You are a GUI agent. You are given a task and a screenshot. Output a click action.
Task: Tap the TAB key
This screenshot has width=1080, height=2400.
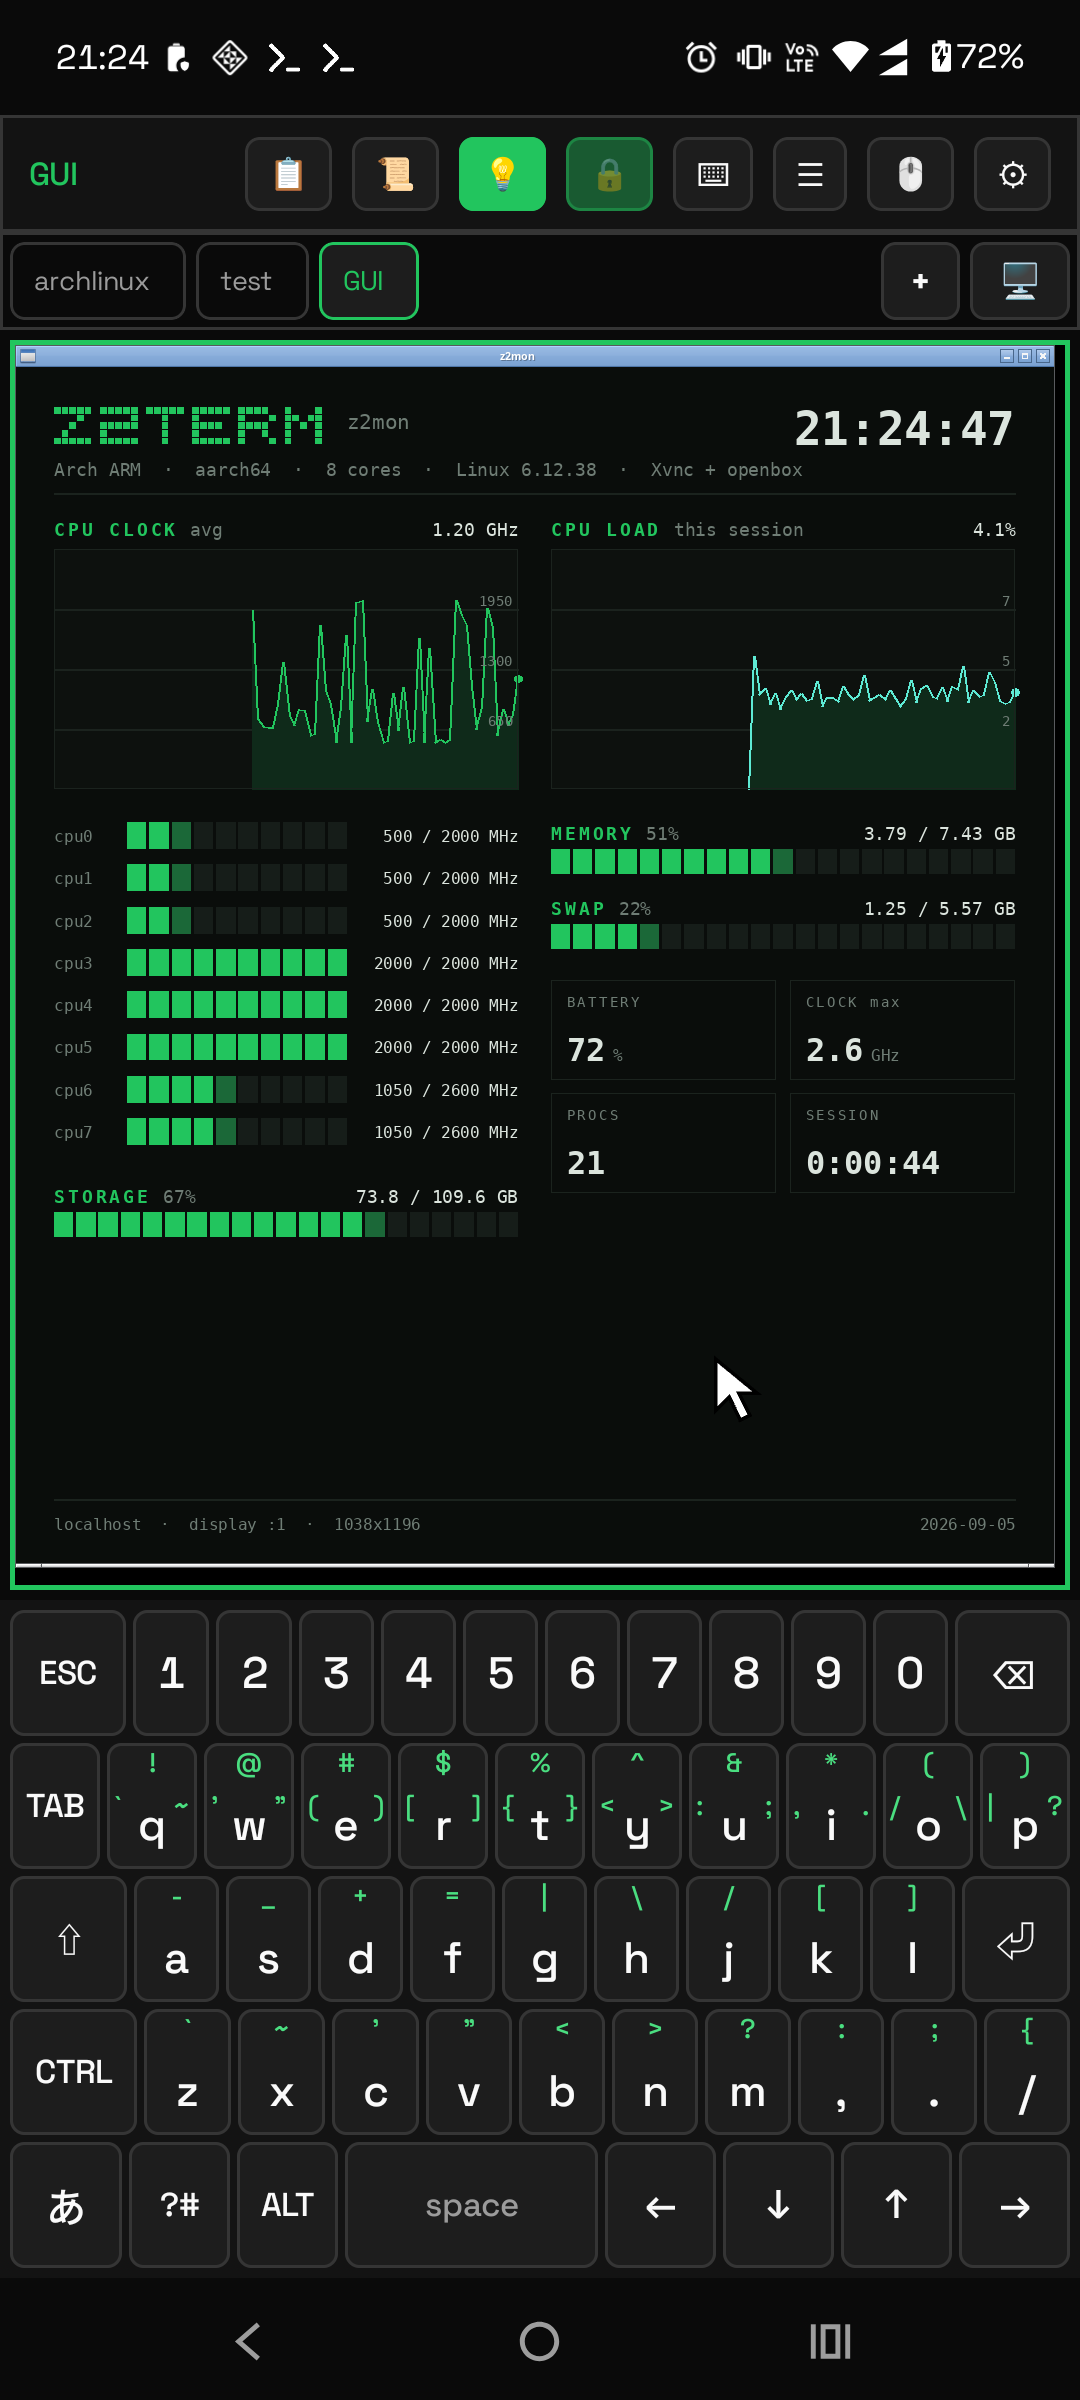click(x=55, y=1805)
